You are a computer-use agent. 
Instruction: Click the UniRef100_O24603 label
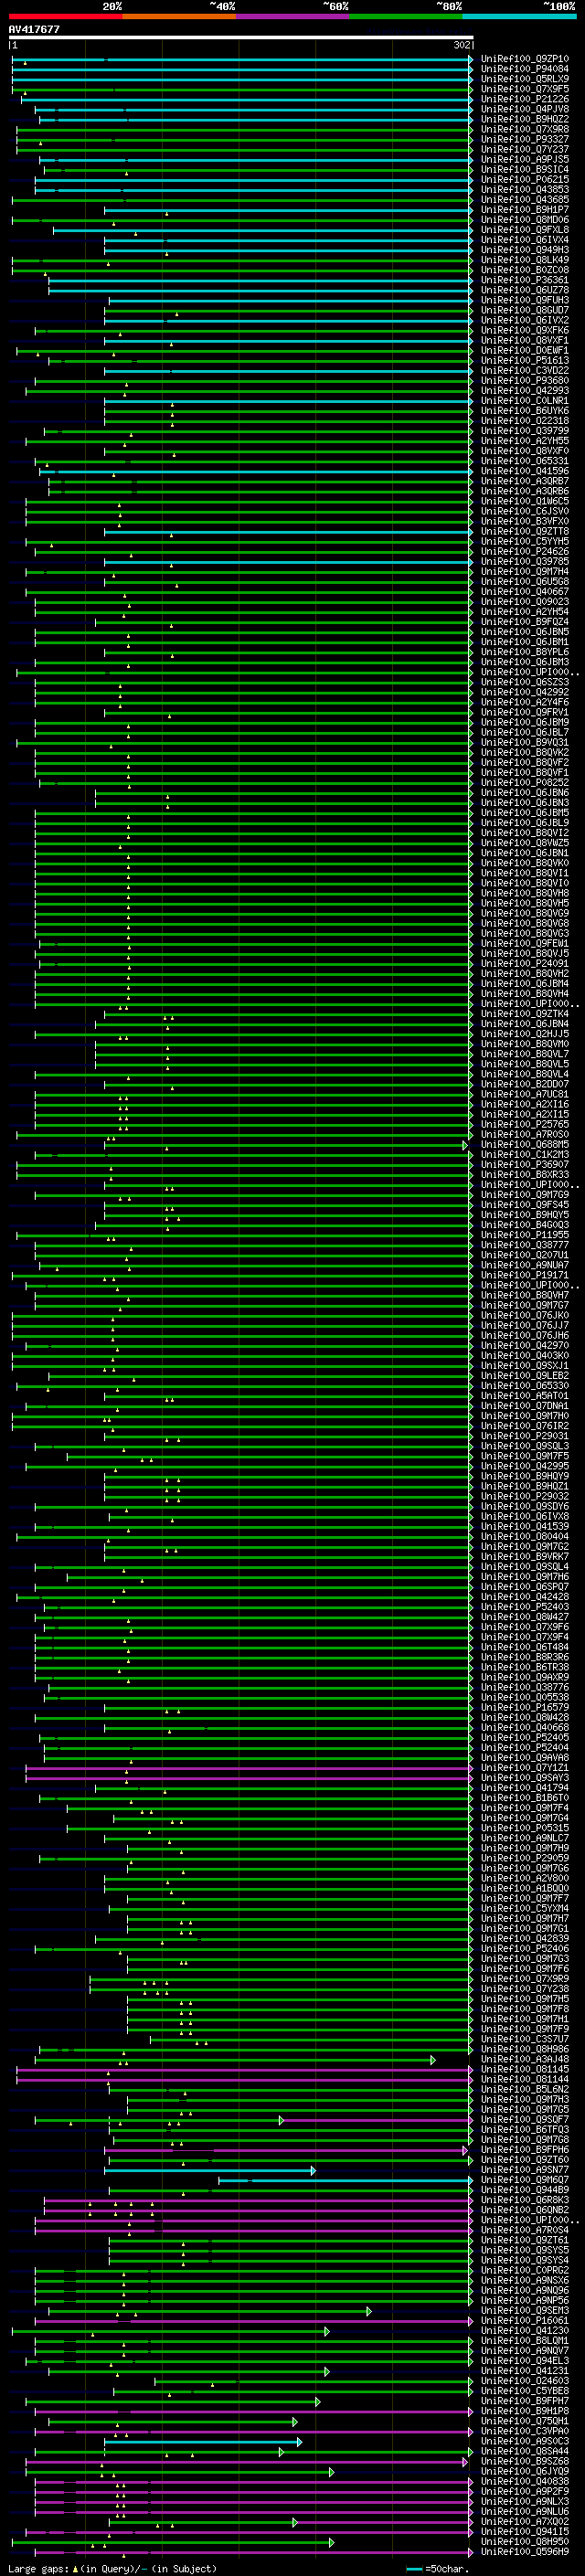525,2381
